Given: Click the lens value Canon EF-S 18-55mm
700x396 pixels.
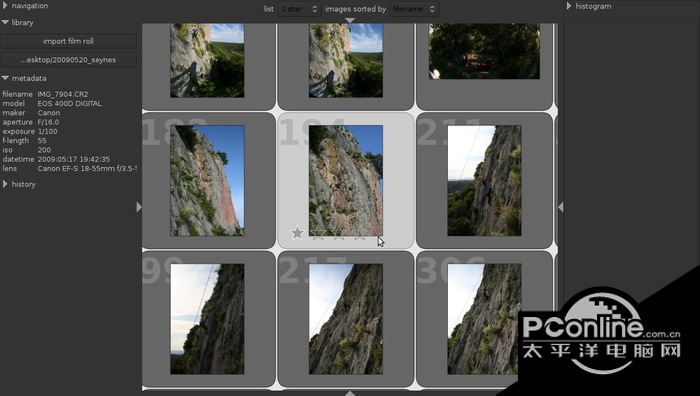Looking at the screenshot, I should pyautogui.click(x=87, y=168).
